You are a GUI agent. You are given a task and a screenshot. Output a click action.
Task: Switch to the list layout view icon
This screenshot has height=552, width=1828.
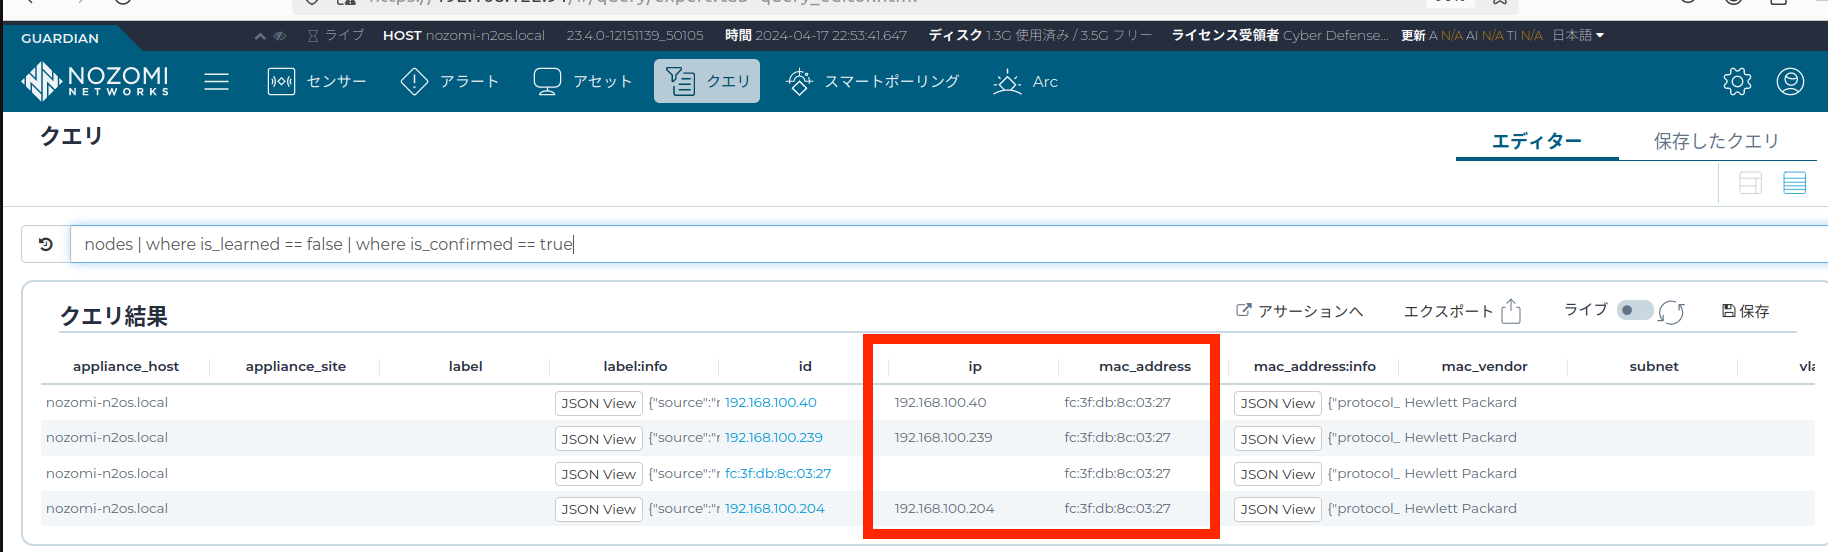click(1794, 183)
